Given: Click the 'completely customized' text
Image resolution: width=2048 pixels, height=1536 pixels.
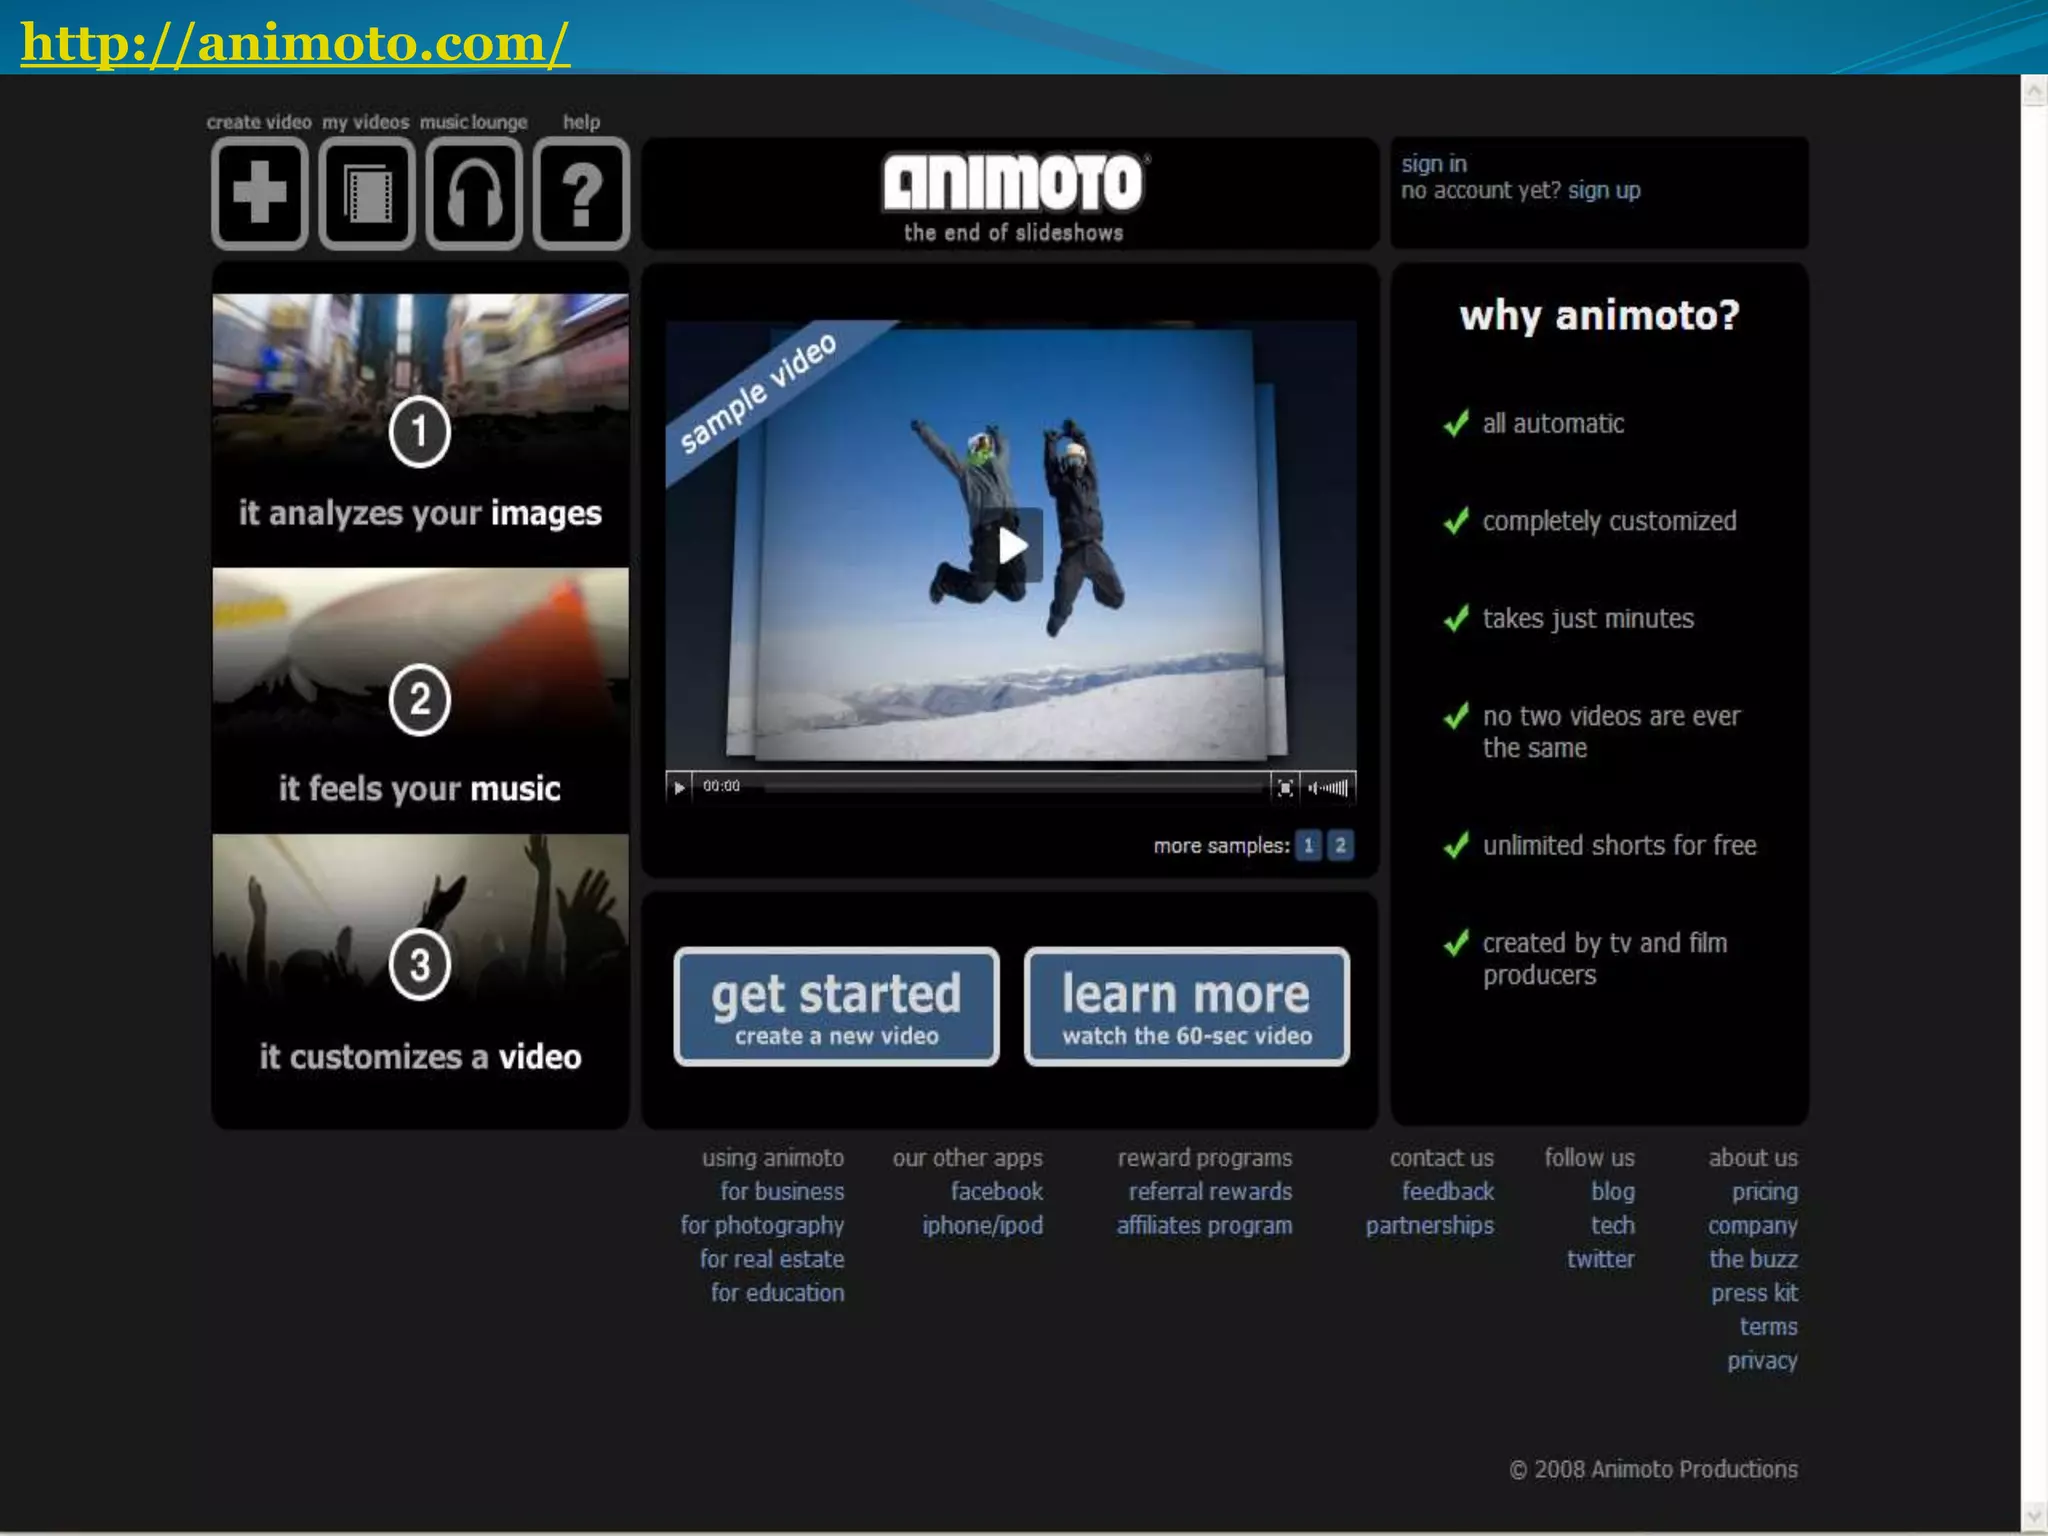Looking at the screenshot, I should coord(1609,521).
